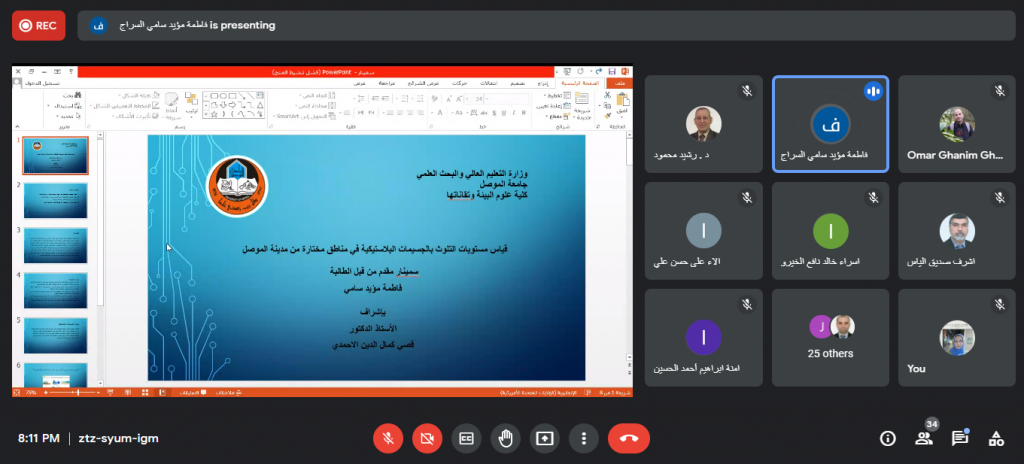Click the red File tab in PowerPoint
The image size is (1024, 464).
pyautogui.click(x=622, y=84)
